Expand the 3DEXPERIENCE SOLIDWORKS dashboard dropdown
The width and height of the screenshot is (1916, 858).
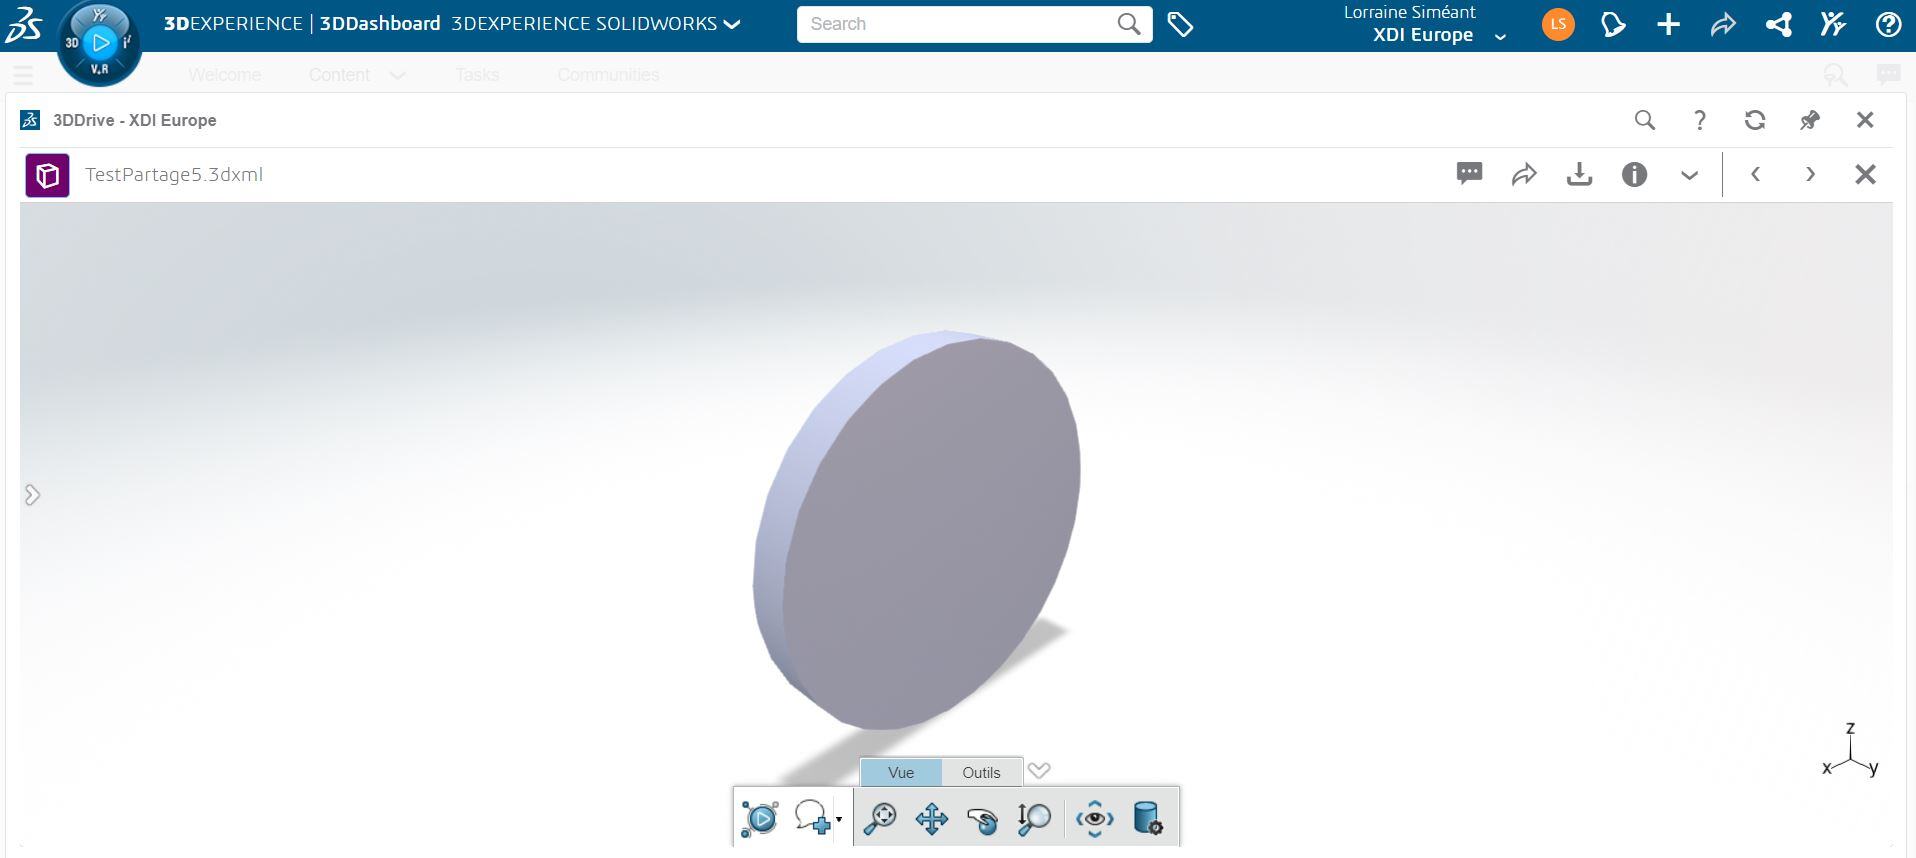pyautogui.click(x=732, y=24)
